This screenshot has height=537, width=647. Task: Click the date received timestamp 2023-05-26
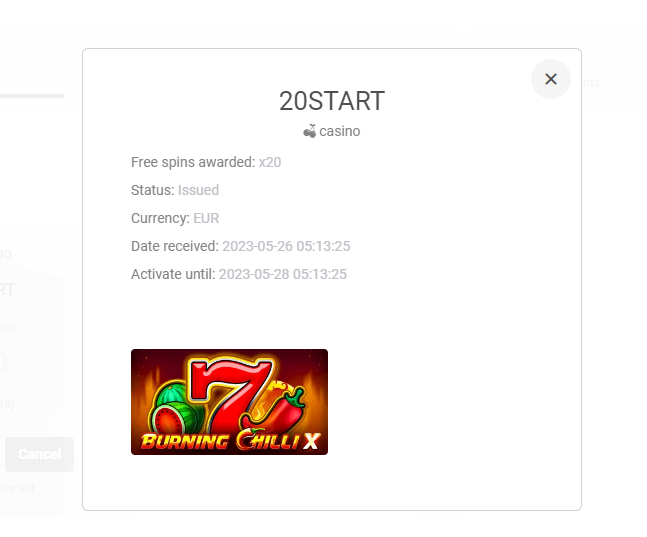(286, 246)
